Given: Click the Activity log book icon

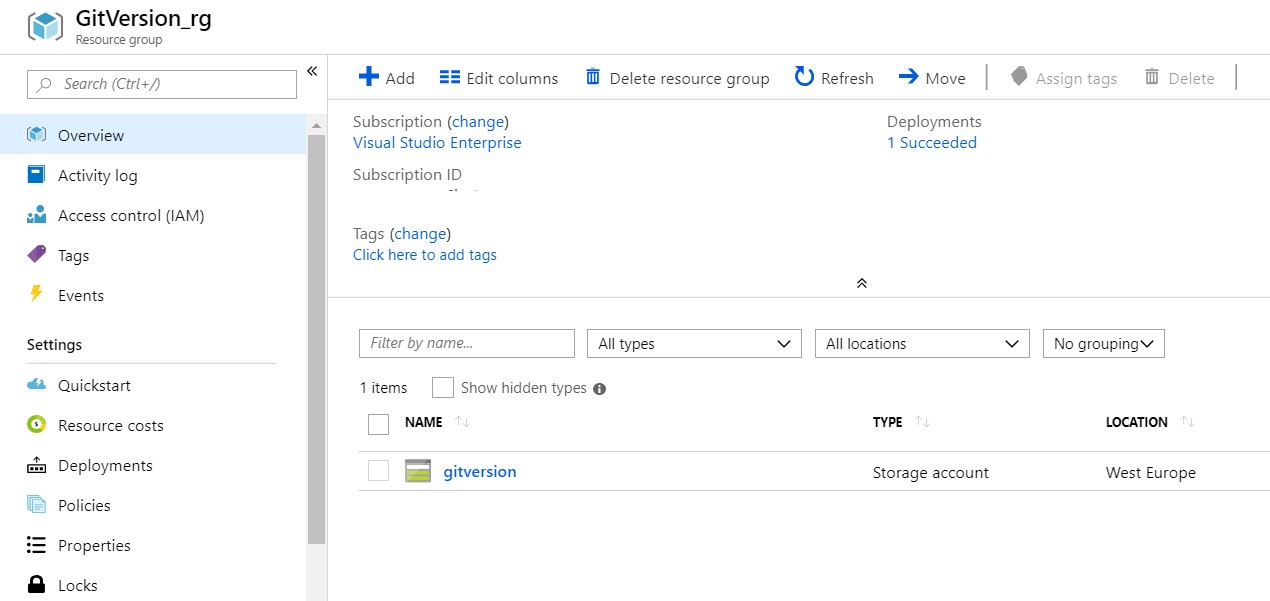Looking at the screenshot, I should point(37,175).
